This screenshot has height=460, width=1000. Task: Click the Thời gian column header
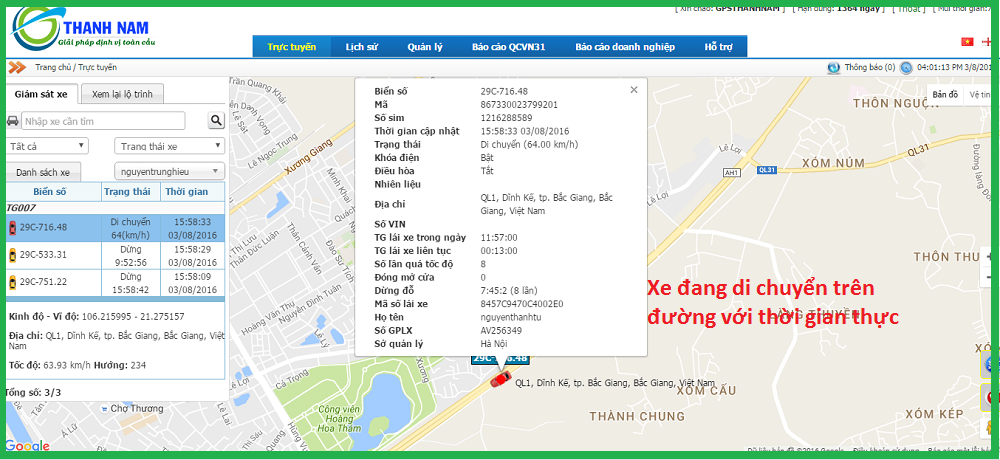pyautogui.click(x=193, y=191)
